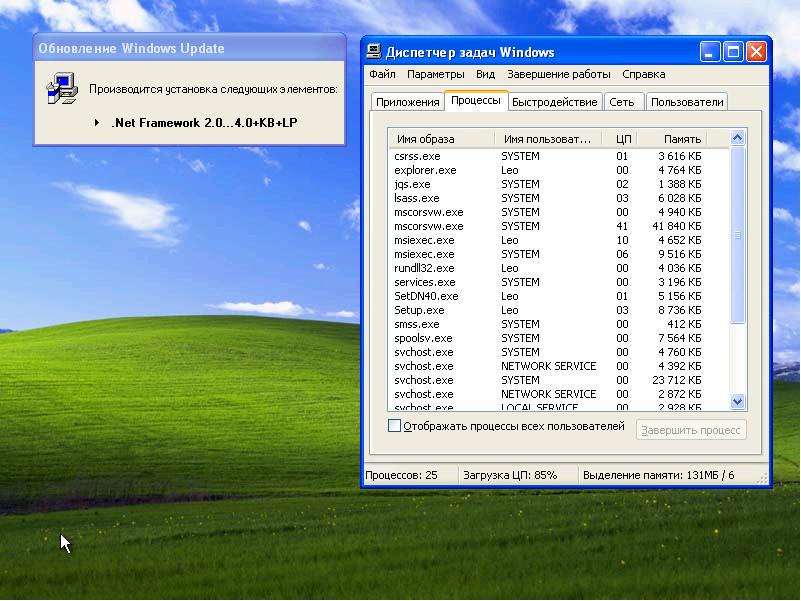Screen dimensions: 801x601
Task: Switch to the Быстродействие tab
Action: pyautogui.click(x=555, y=102)
